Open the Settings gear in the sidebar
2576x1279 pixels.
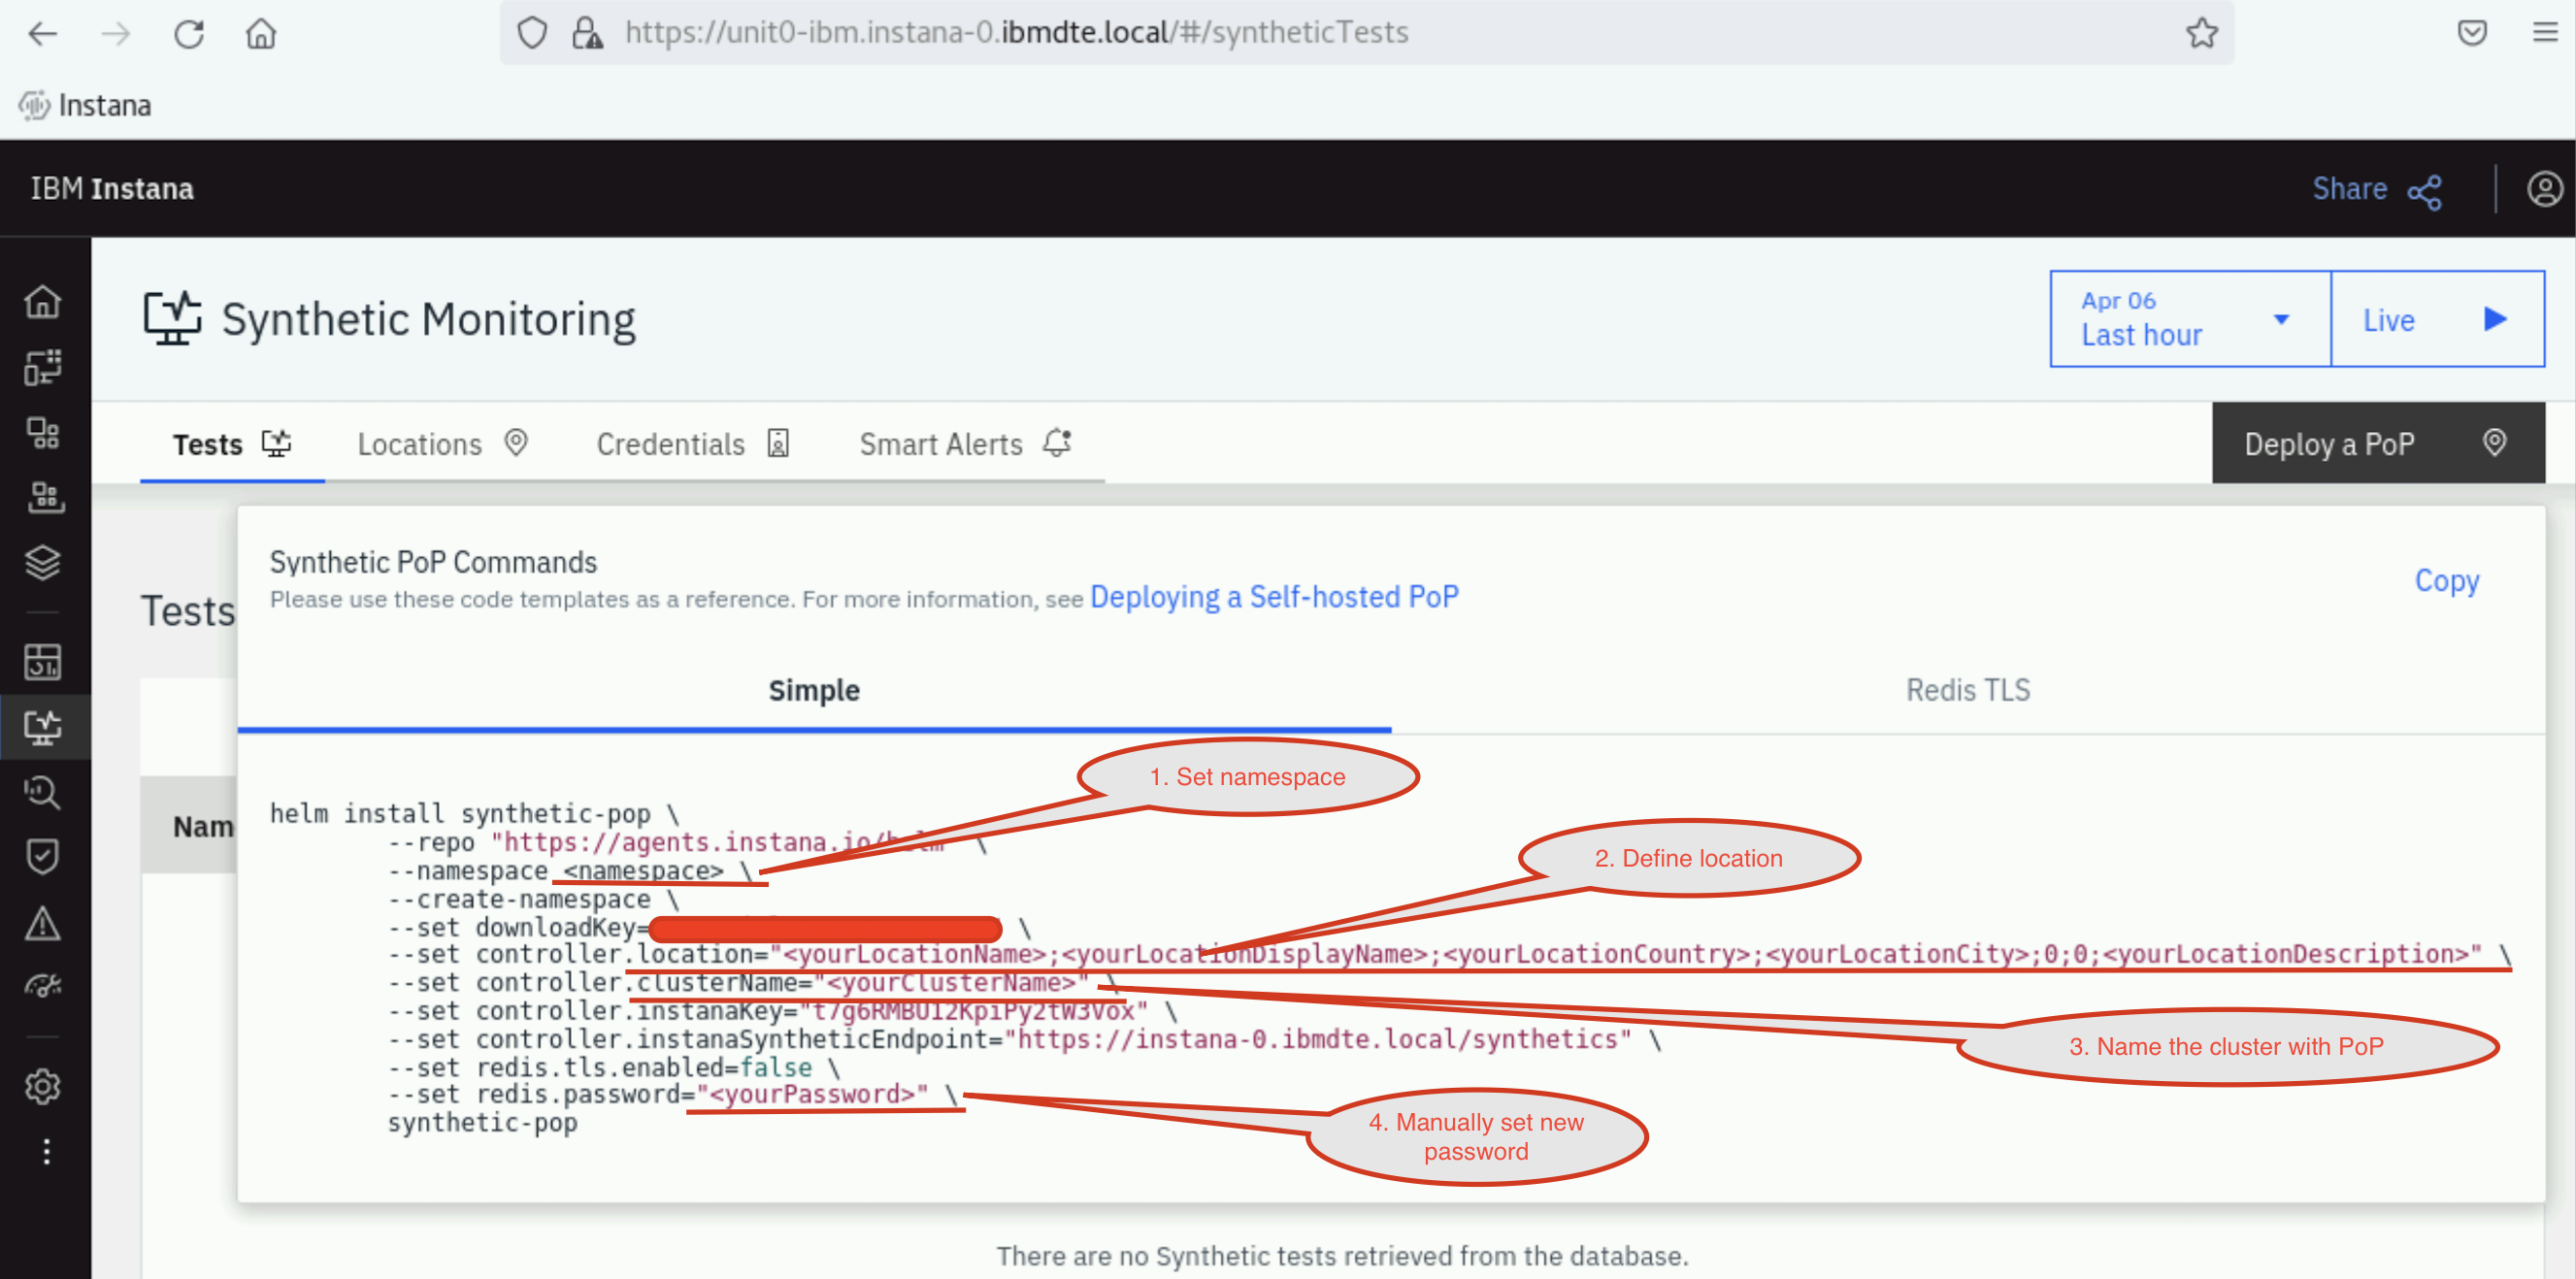43,1086
